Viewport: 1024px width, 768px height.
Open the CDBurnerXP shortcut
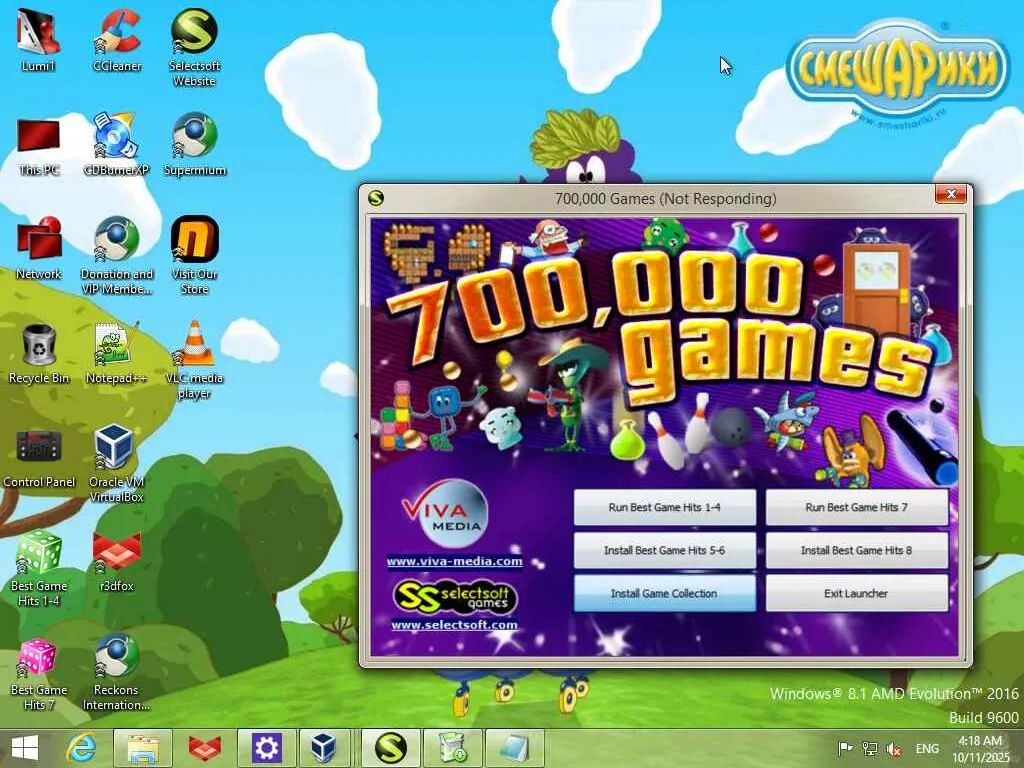[x=116, y=144]
